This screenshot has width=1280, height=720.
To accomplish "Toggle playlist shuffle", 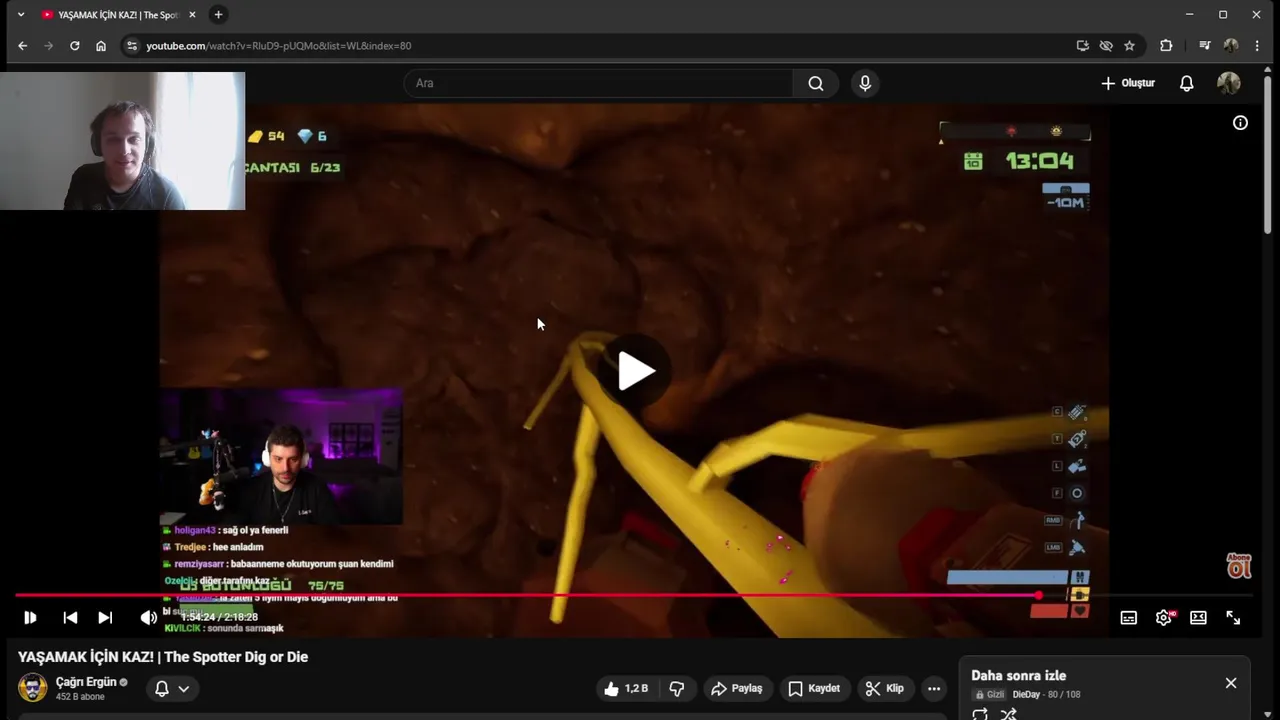I will point(1009,714).
